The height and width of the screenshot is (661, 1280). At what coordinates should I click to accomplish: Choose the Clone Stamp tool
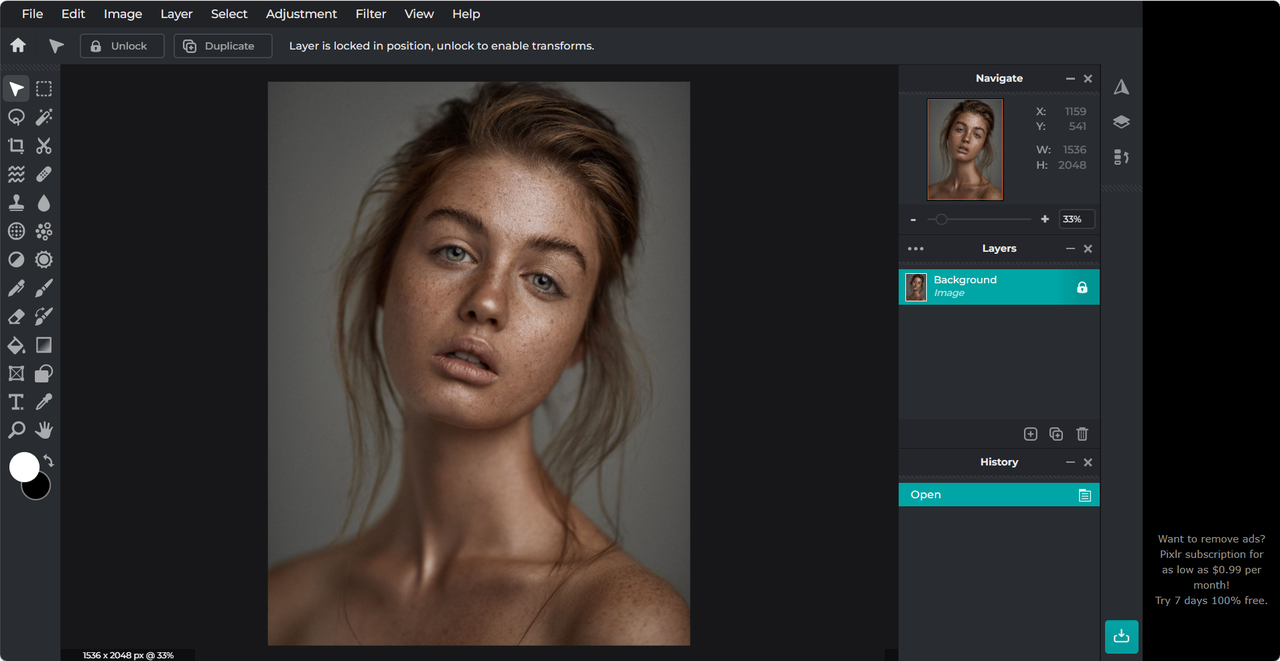[x=16, y=203]
